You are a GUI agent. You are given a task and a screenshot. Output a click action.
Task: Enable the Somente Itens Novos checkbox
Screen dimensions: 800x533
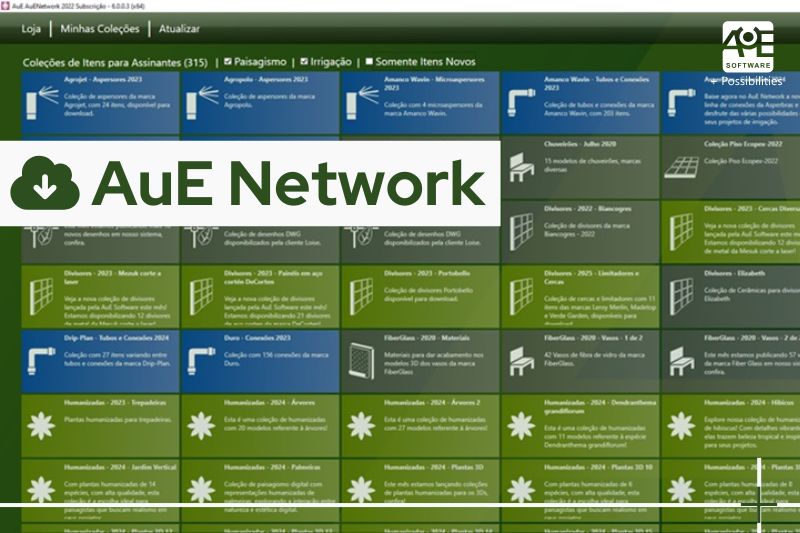click(x=370, y=62)
